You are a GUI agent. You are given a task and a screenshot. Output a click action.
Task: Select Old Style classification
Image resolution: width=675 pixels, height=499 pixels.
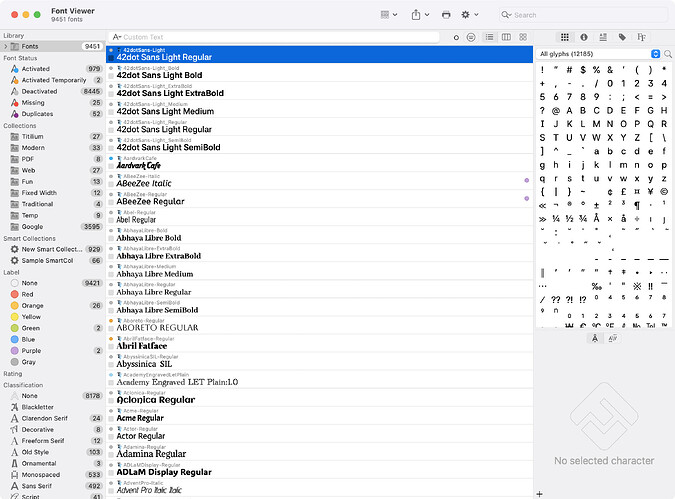click(52, 453)
